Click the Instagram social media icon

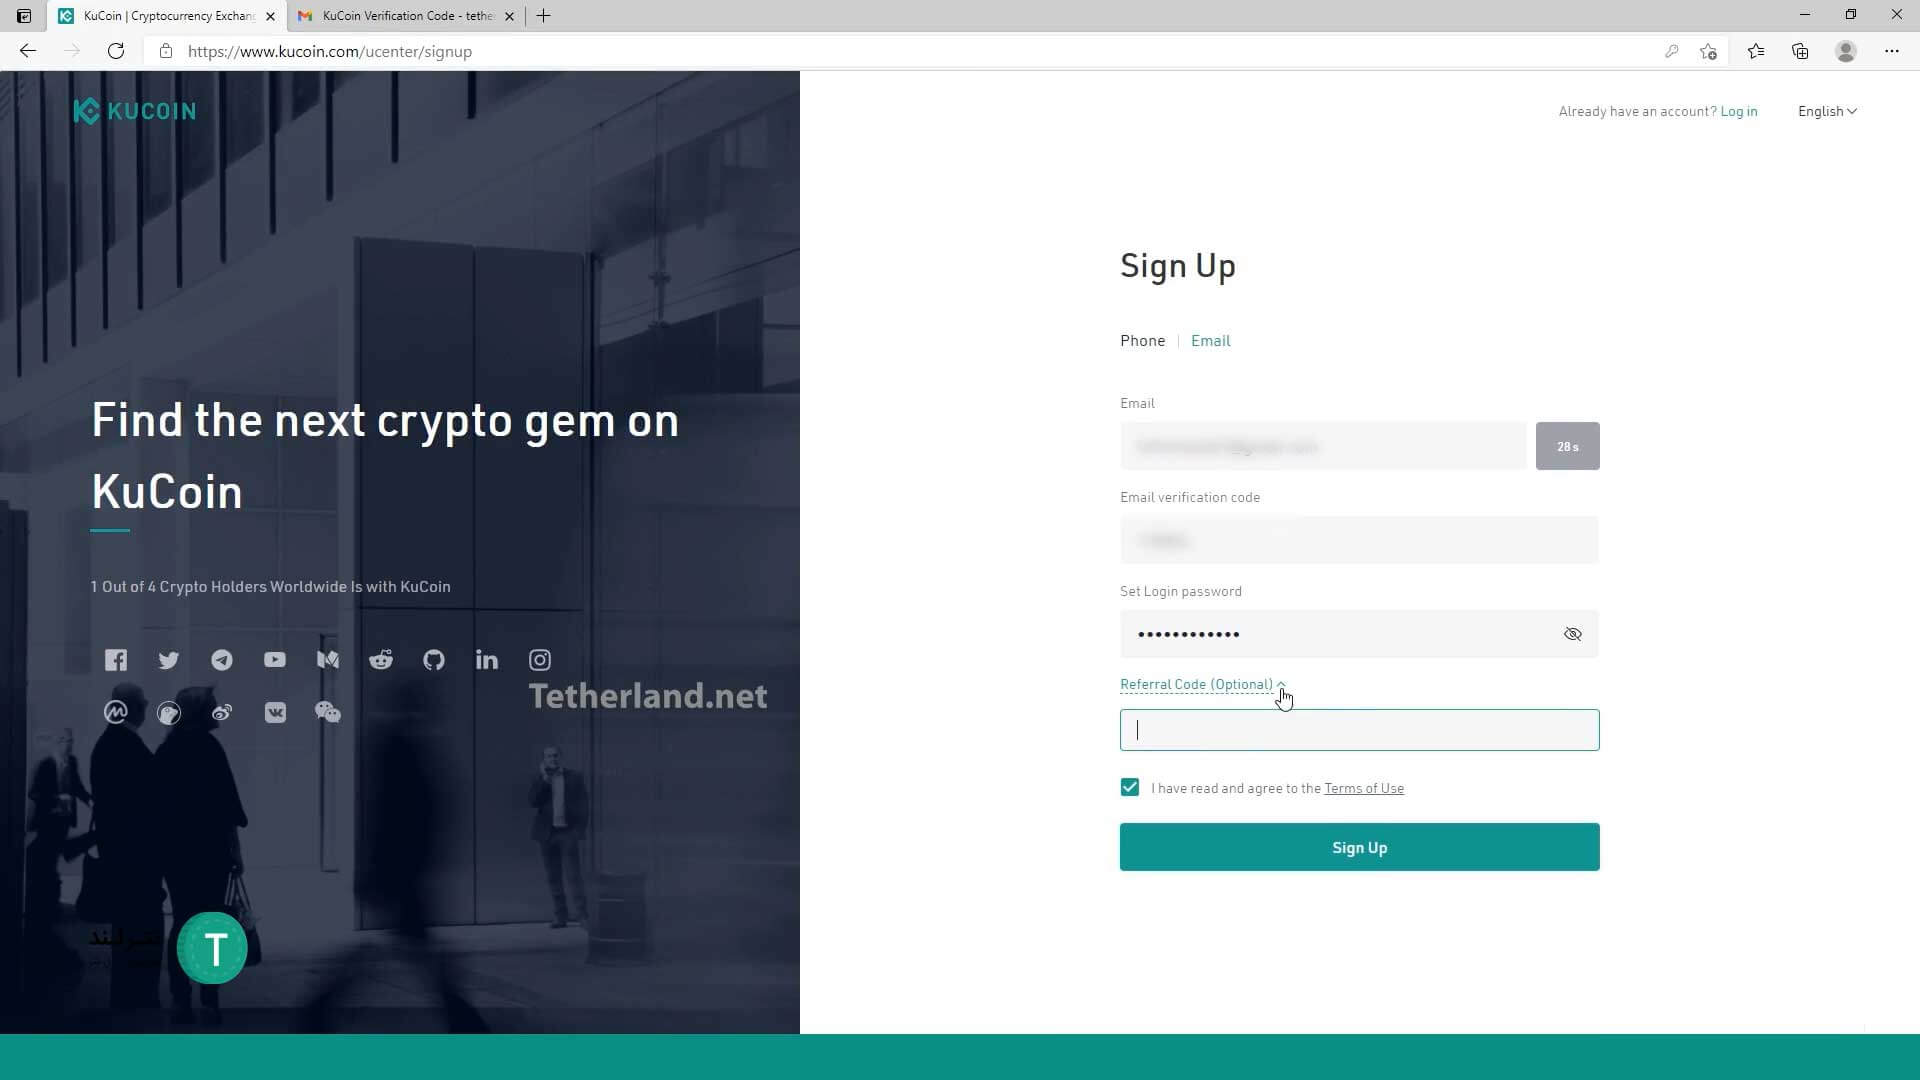(x=538, y=659)
